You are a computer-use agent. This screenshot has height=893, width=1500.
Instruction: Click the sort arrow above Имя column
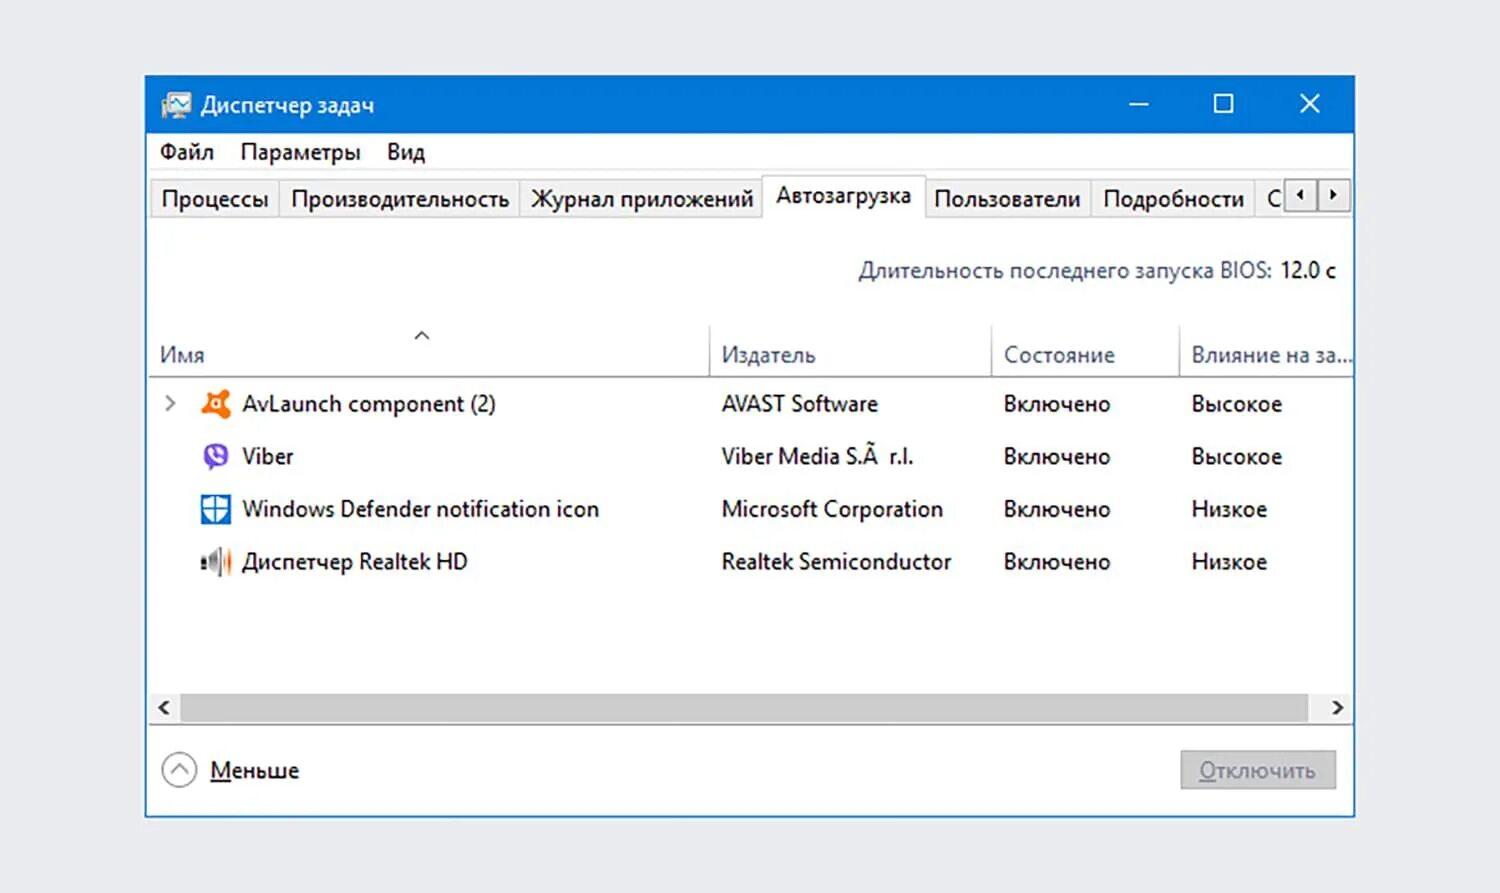[422, 335]
